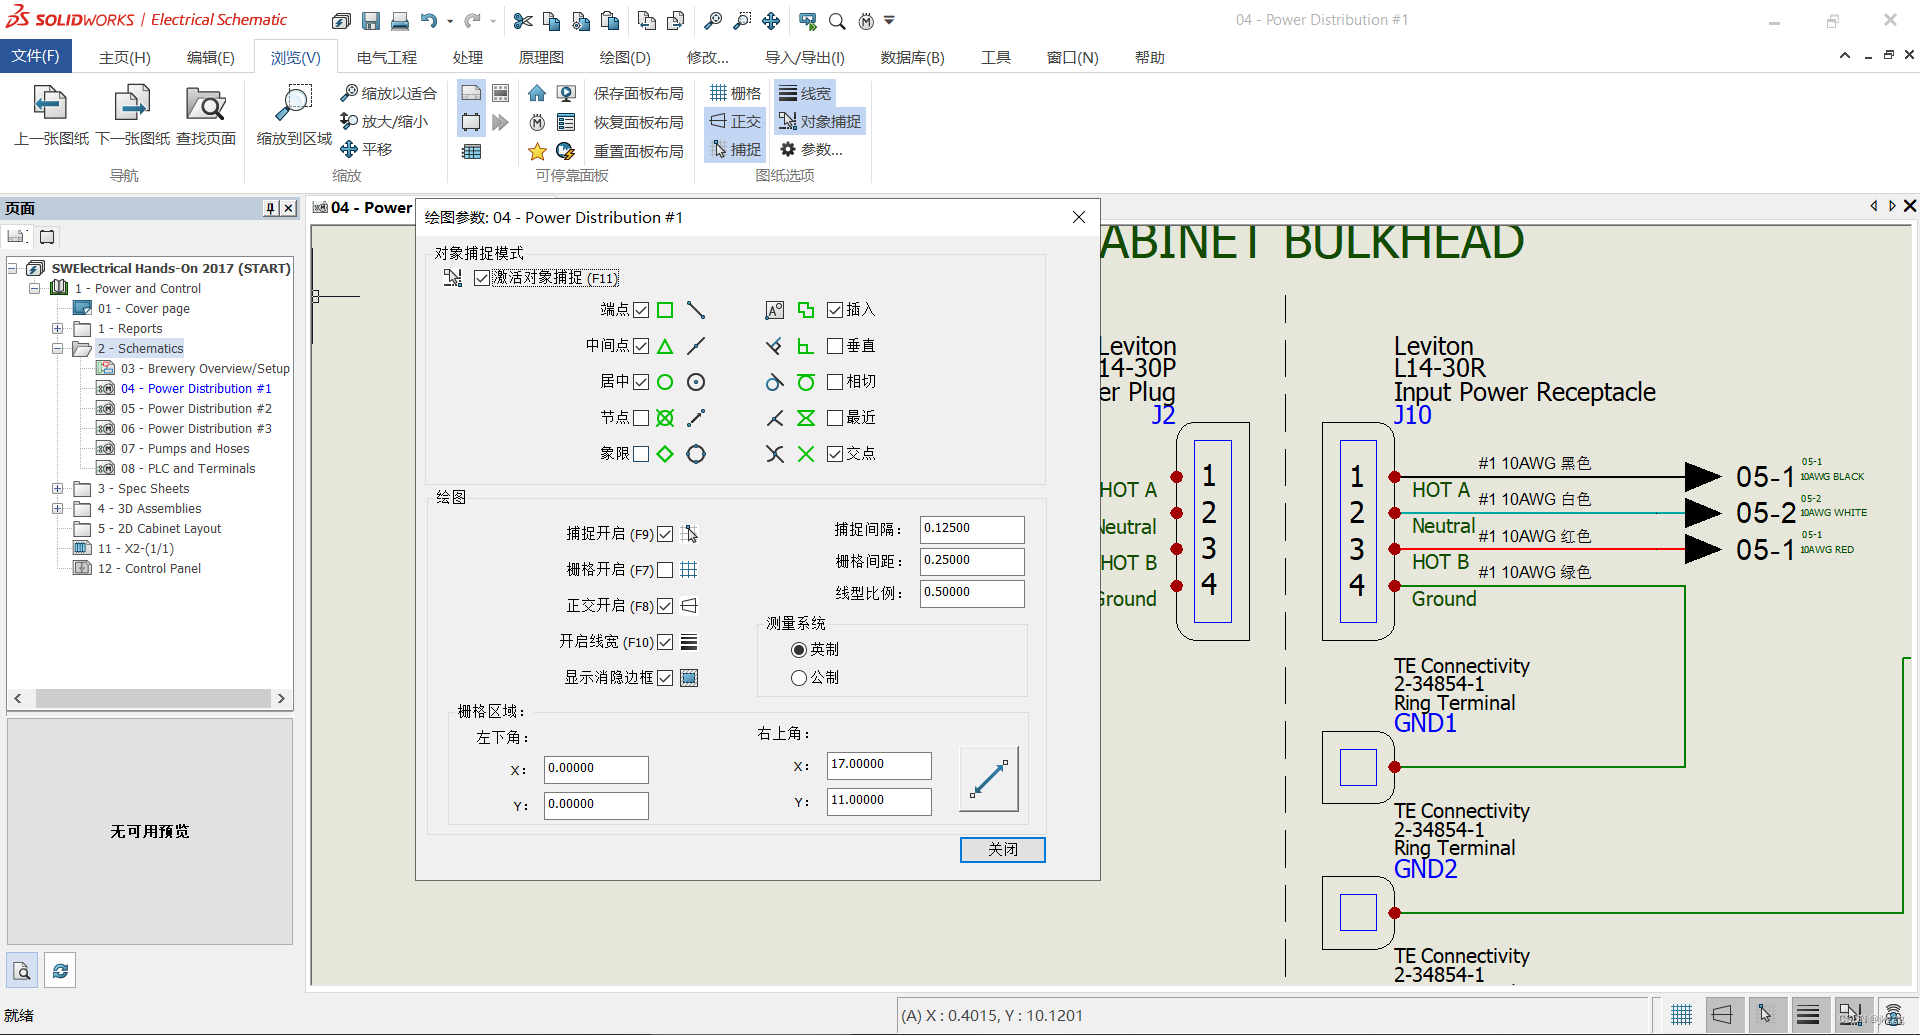Toggle Grid (栅格) in drawing options
This screenshot has height=1035, width=1920.
(735, 93)
